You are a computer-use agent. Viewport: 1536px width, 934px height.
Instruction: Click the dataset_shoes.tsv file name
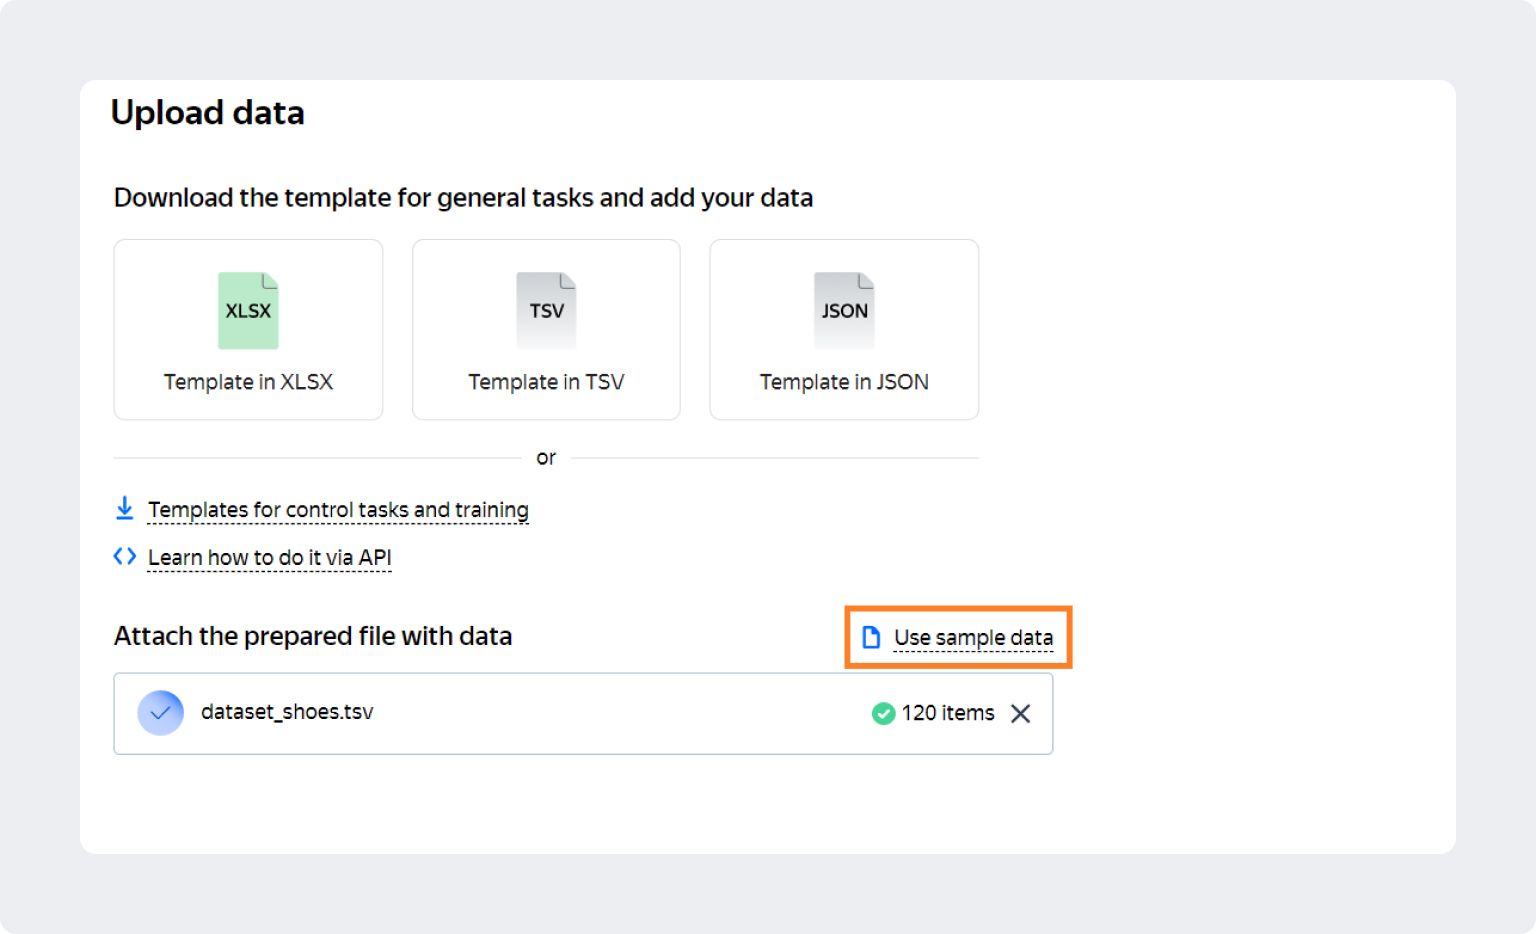coord(287,712)
